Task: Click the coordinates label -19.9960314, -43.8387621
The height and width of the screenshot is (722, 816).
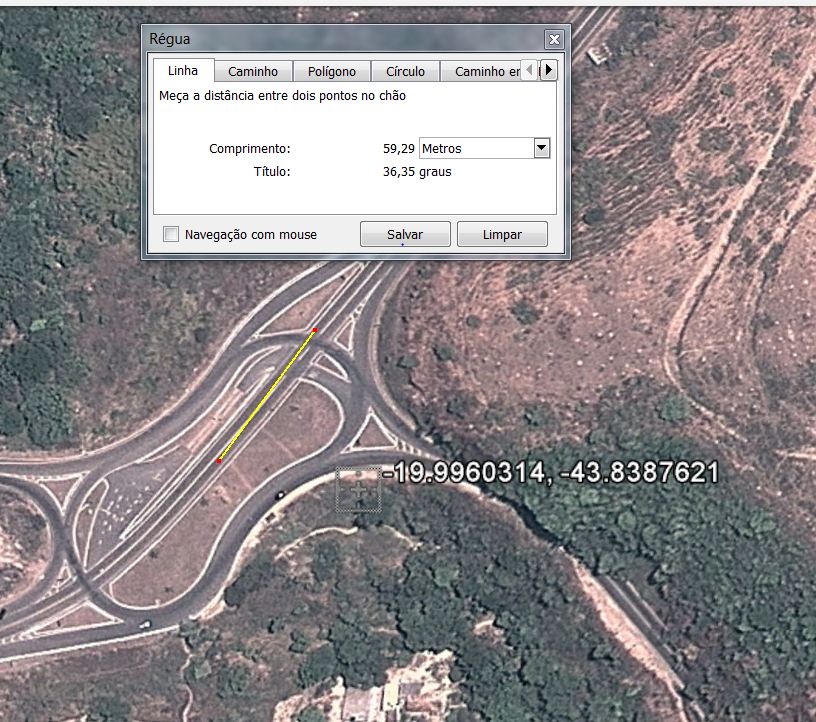Action: point(551,472)
